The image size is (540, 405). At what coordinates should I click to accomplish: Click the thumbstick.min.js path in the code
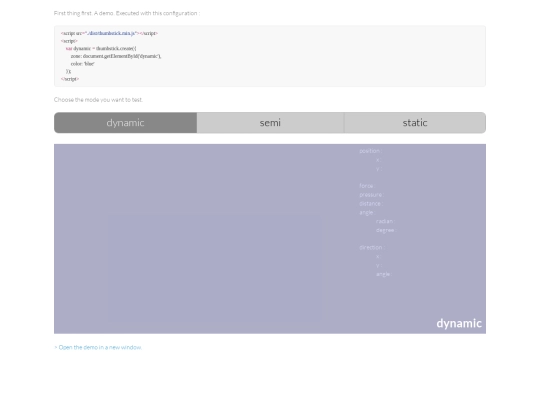111,33
